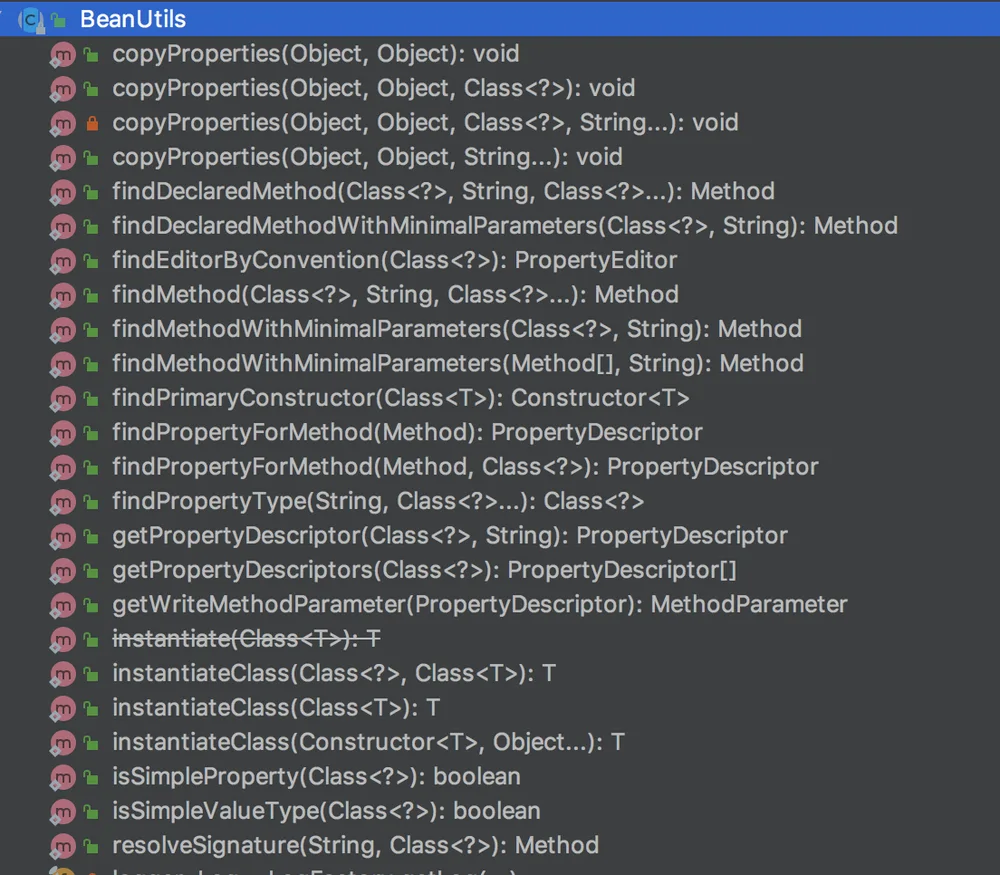
Task: Select findPropertyForMethod(Method, Class<?>)
Action: click(x=465, y=467)
